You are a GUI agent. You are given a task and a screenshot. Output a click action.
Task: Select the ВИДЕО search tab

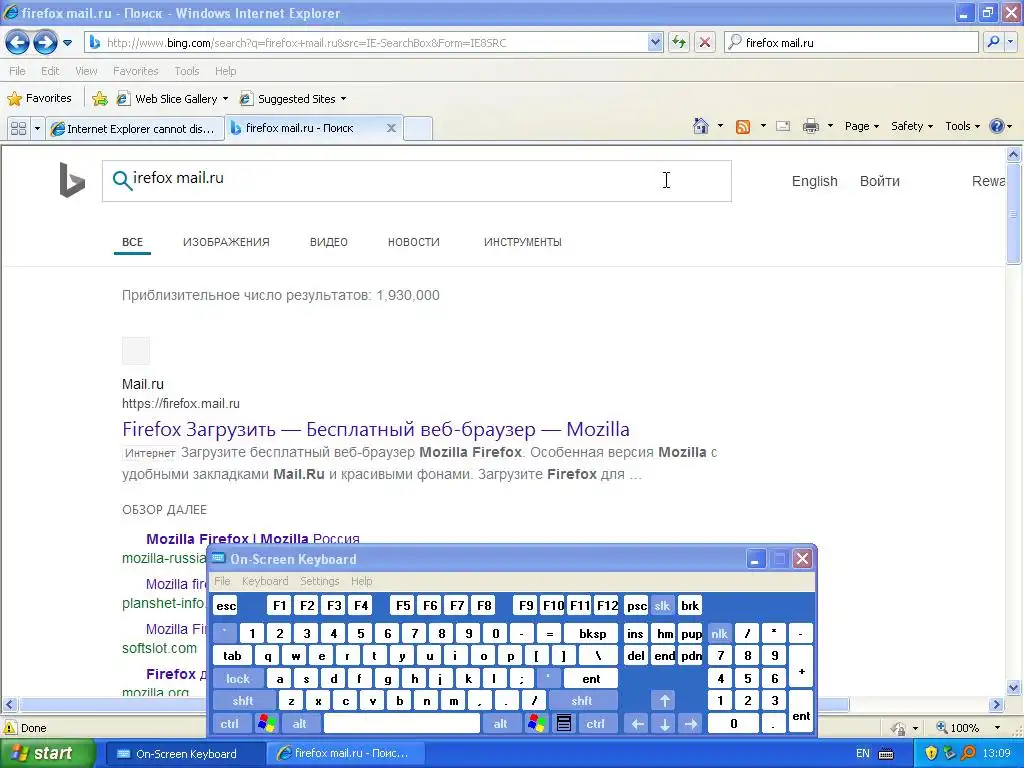[x=328, y=242]
